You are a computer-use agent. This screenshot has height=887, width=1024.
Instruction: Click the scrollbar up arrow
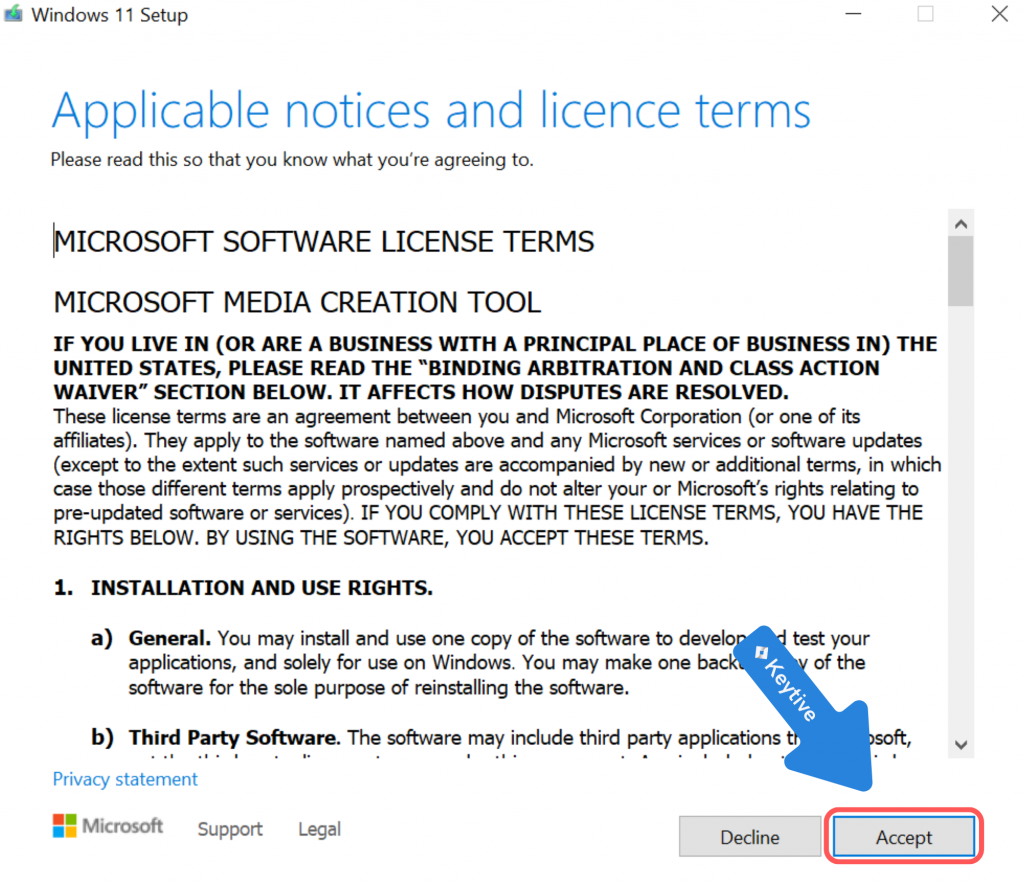click(961, 224)
